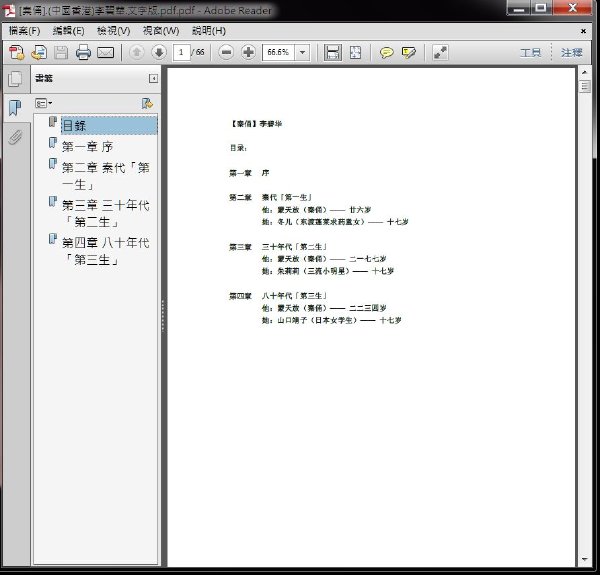Screen dimensions: 600x575
Task: Click the create PDF online icon
Action: point(16,52)
